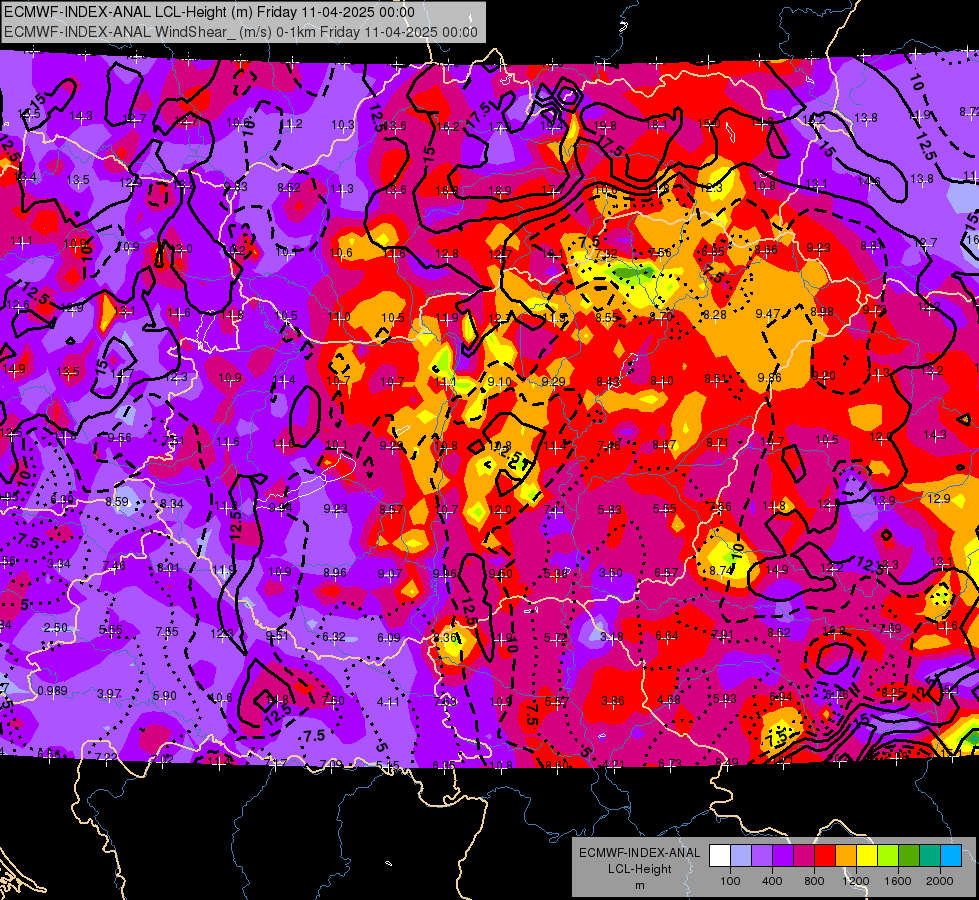The height and width of the screenshot is (900, 979).
Task: Pick the teal legend swatch
Action: pyautogui.click(x=930, y=856)
